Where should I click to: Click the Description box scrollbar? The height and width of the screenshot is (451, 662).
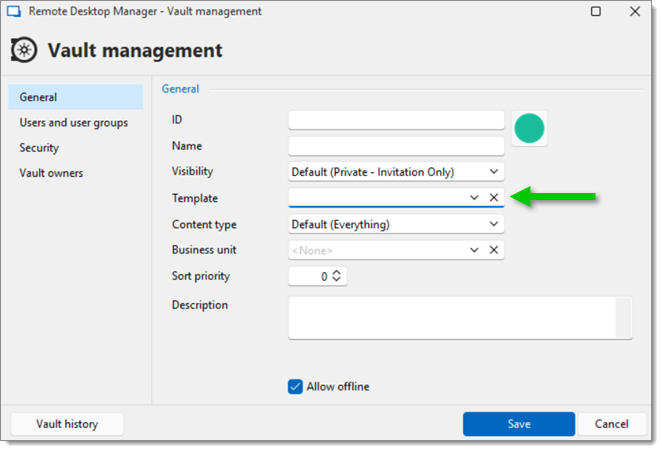(623, 318)
